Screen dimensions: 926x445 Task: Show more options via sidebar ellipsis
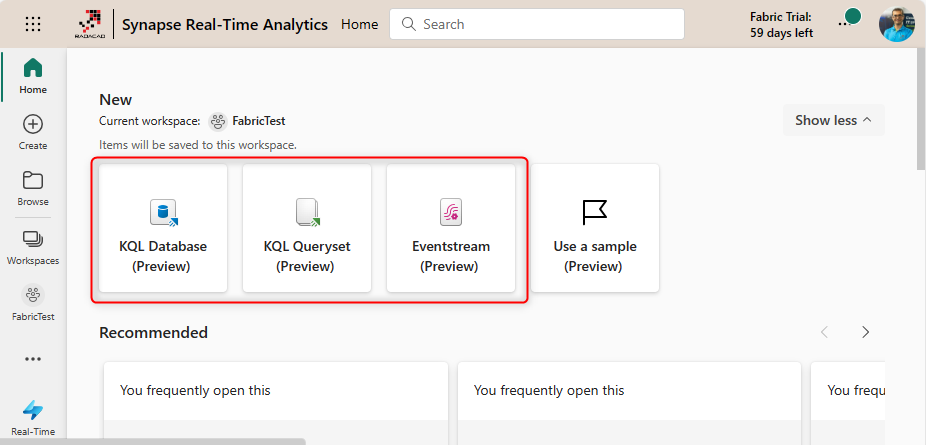click(x=33, y=359)
